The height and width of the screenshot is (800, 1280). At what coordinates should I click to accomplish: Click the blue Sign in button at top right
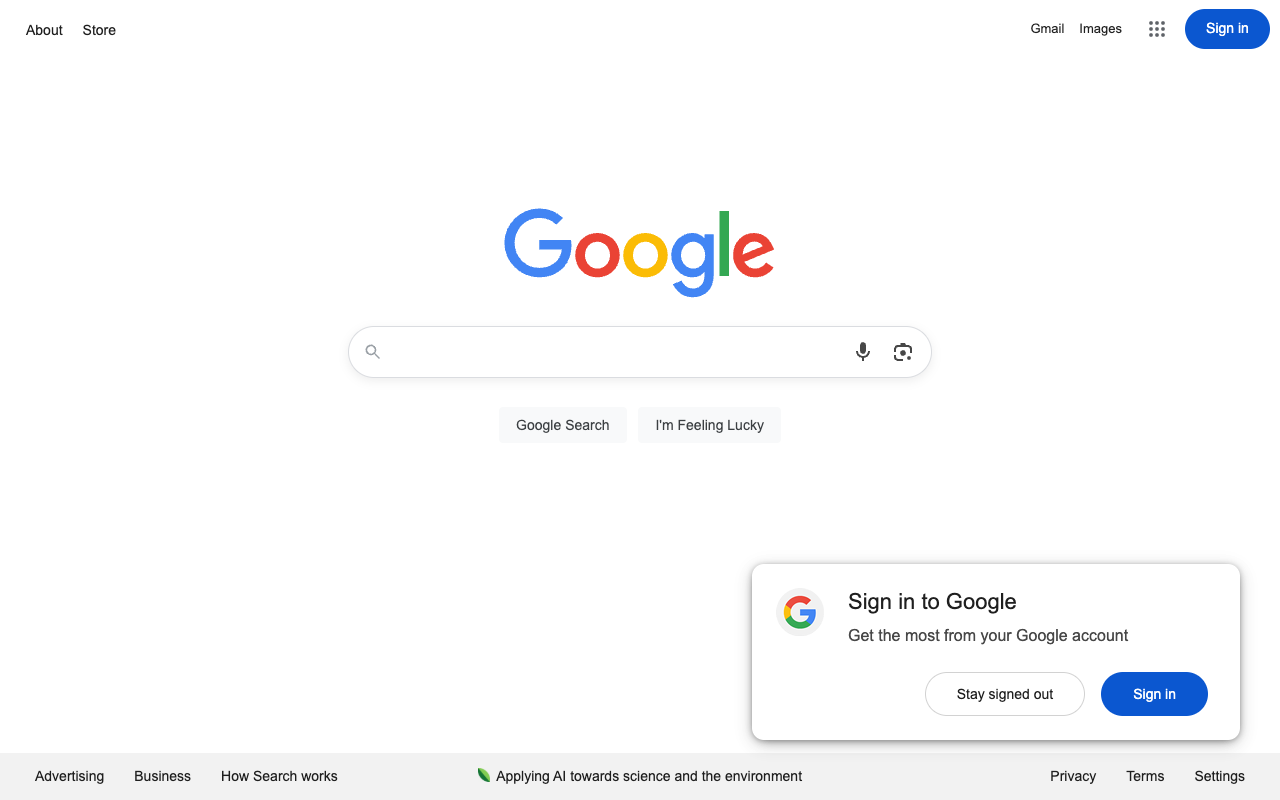[1227, 29]
